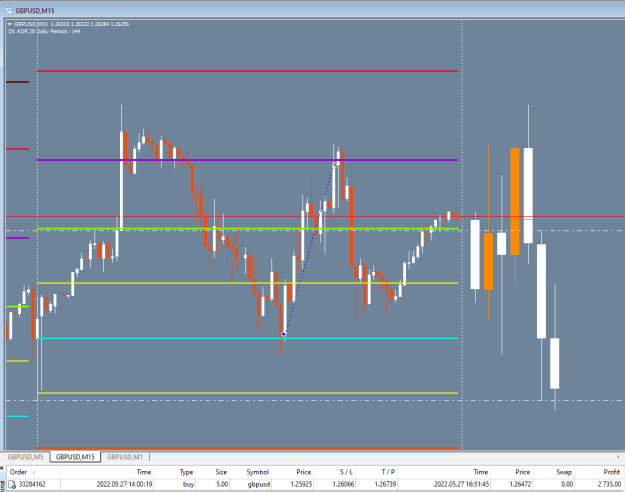Click stop loss value 1.26066

pyautogui.click(x=343, y=484)
